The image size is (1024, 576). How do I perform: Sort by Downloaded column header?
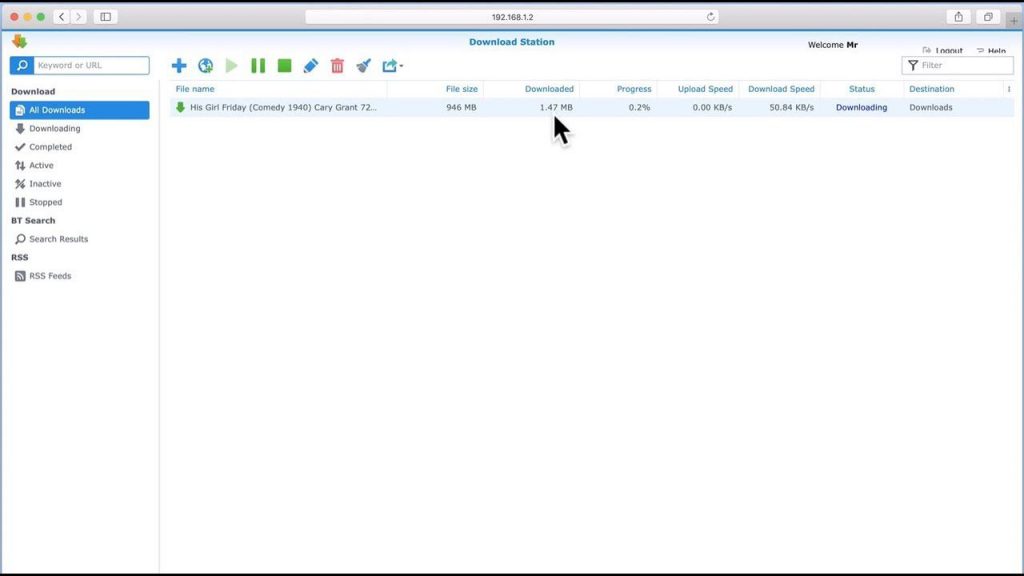point(549,89)
